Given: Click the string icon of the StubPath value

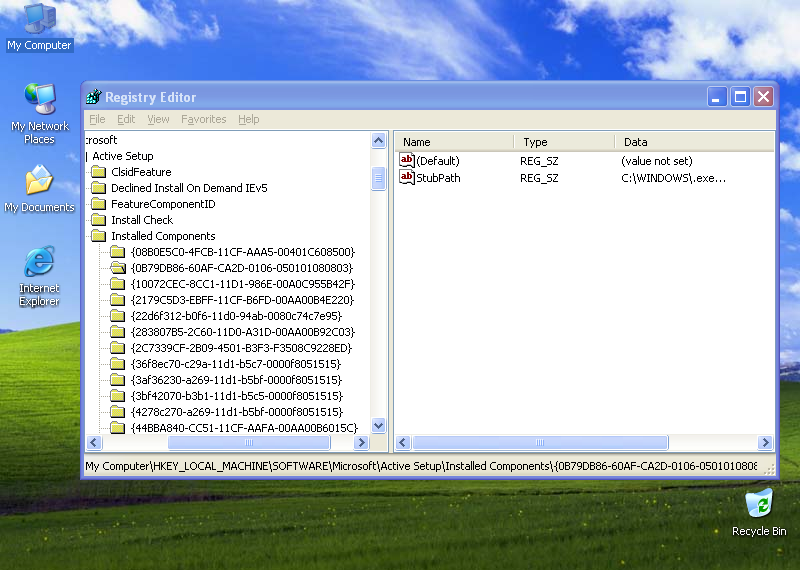Looking at the screenshot, I should pyautogui.click(x=407, y=178).
